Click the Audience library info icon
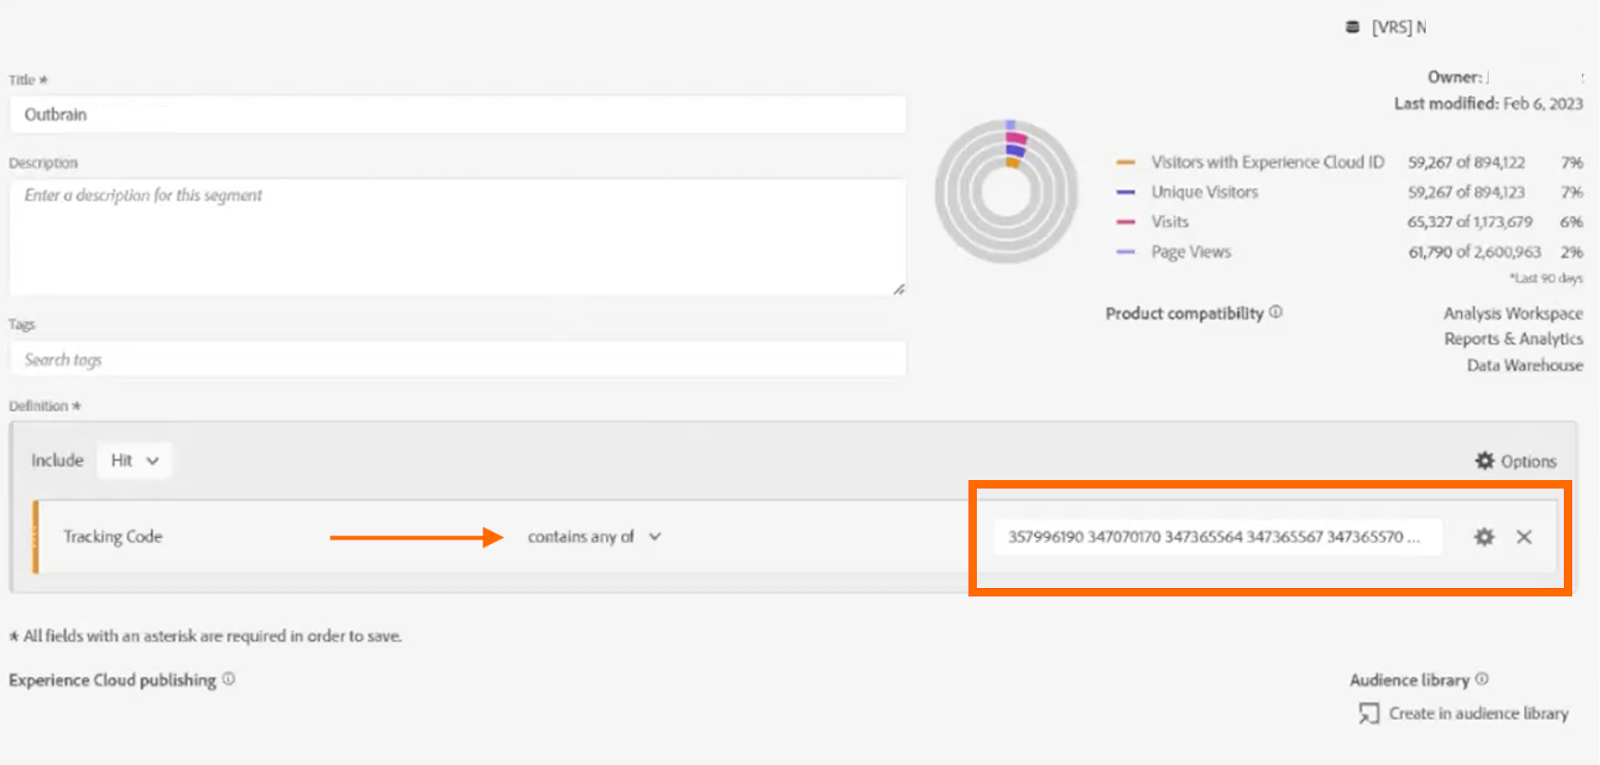The height and width of the screenshot is (765, 1600). (x=1482, y=679)
